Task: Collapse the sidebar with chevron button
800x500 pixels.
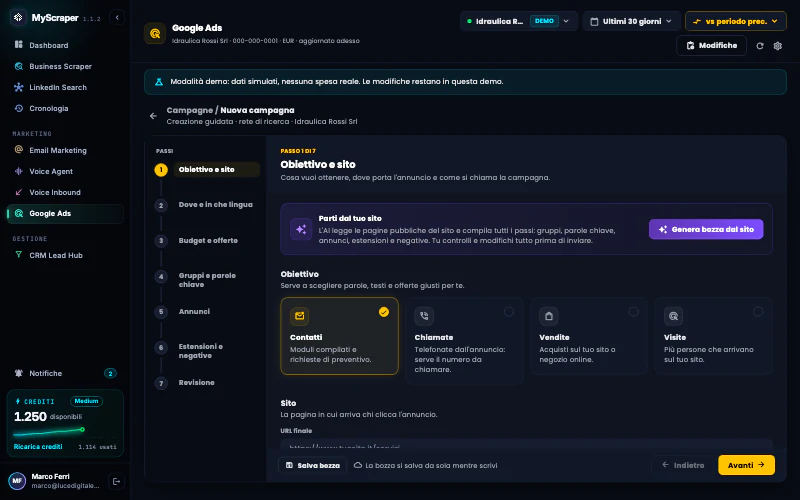Action: click(x=117, y=17)
